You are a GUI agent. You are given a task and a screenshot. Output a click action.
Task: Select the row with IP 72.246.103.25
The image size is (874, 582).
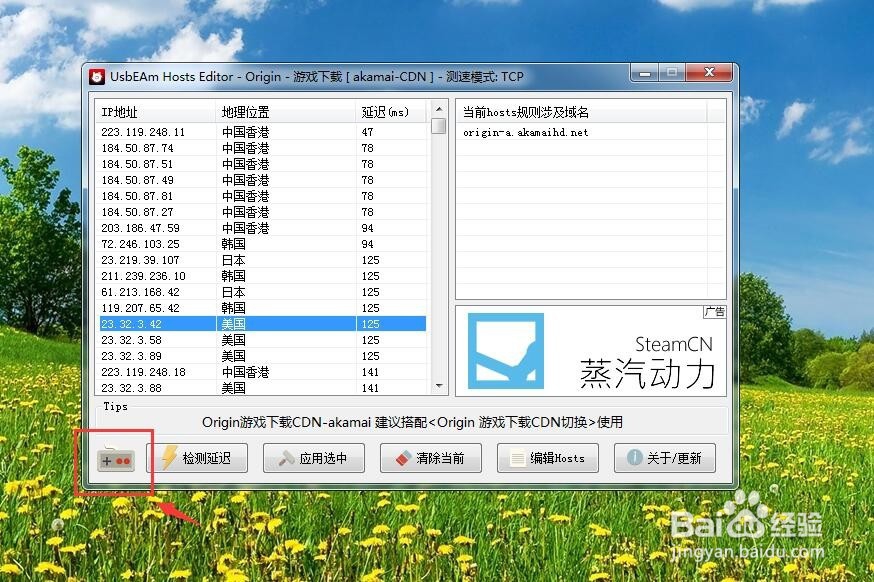[263, 244]
